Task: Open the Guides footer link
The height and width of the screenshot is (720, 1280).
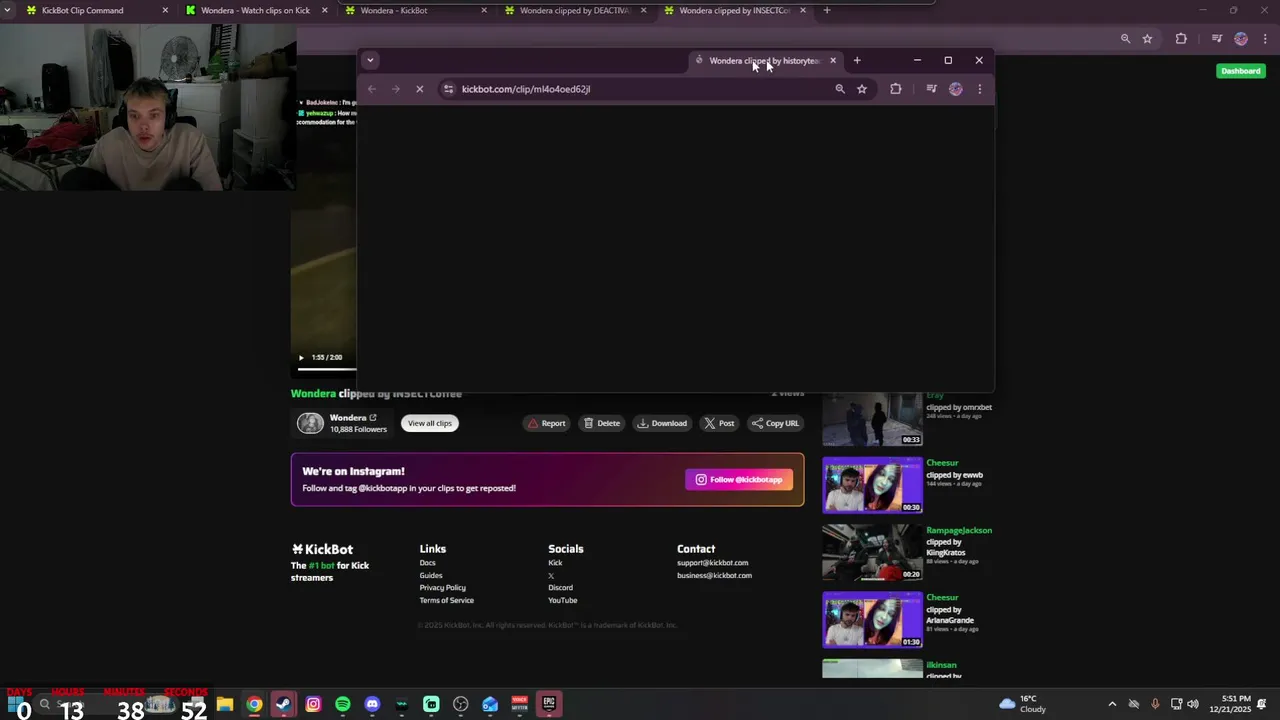Action: pos(431,575)
